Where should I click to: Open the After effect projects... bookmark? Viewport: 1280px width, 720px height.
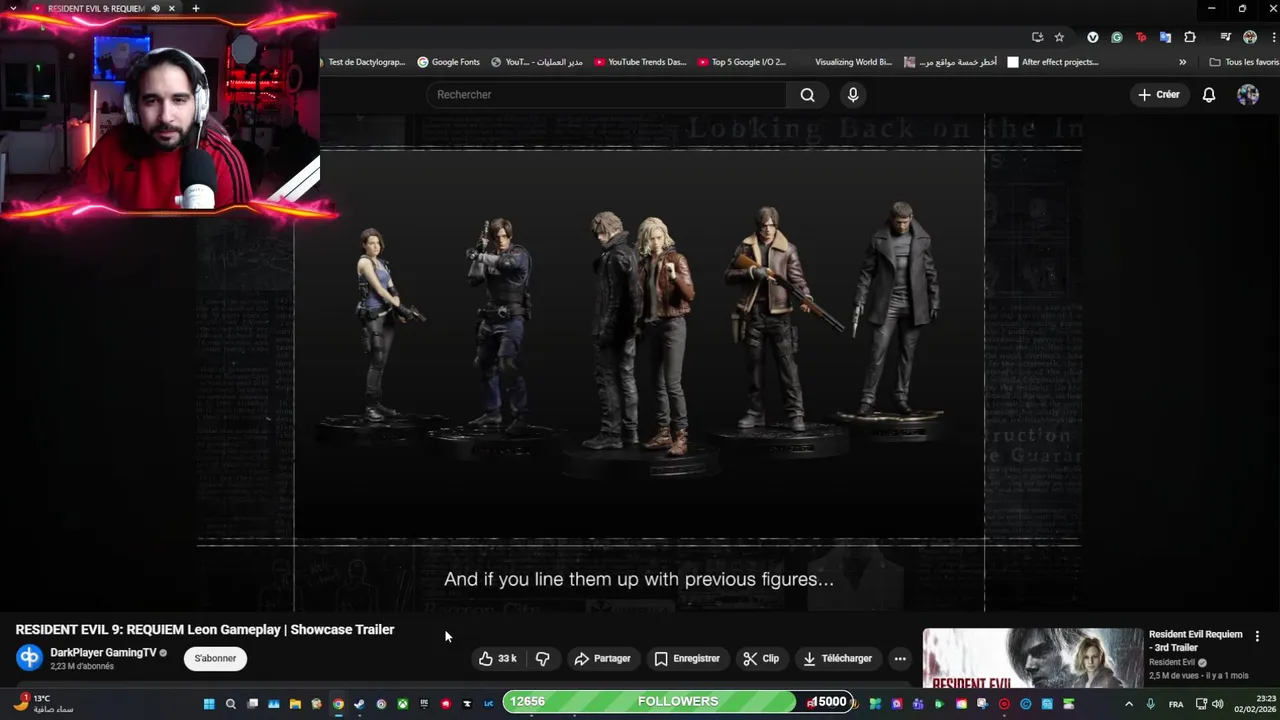point(1052,62)
